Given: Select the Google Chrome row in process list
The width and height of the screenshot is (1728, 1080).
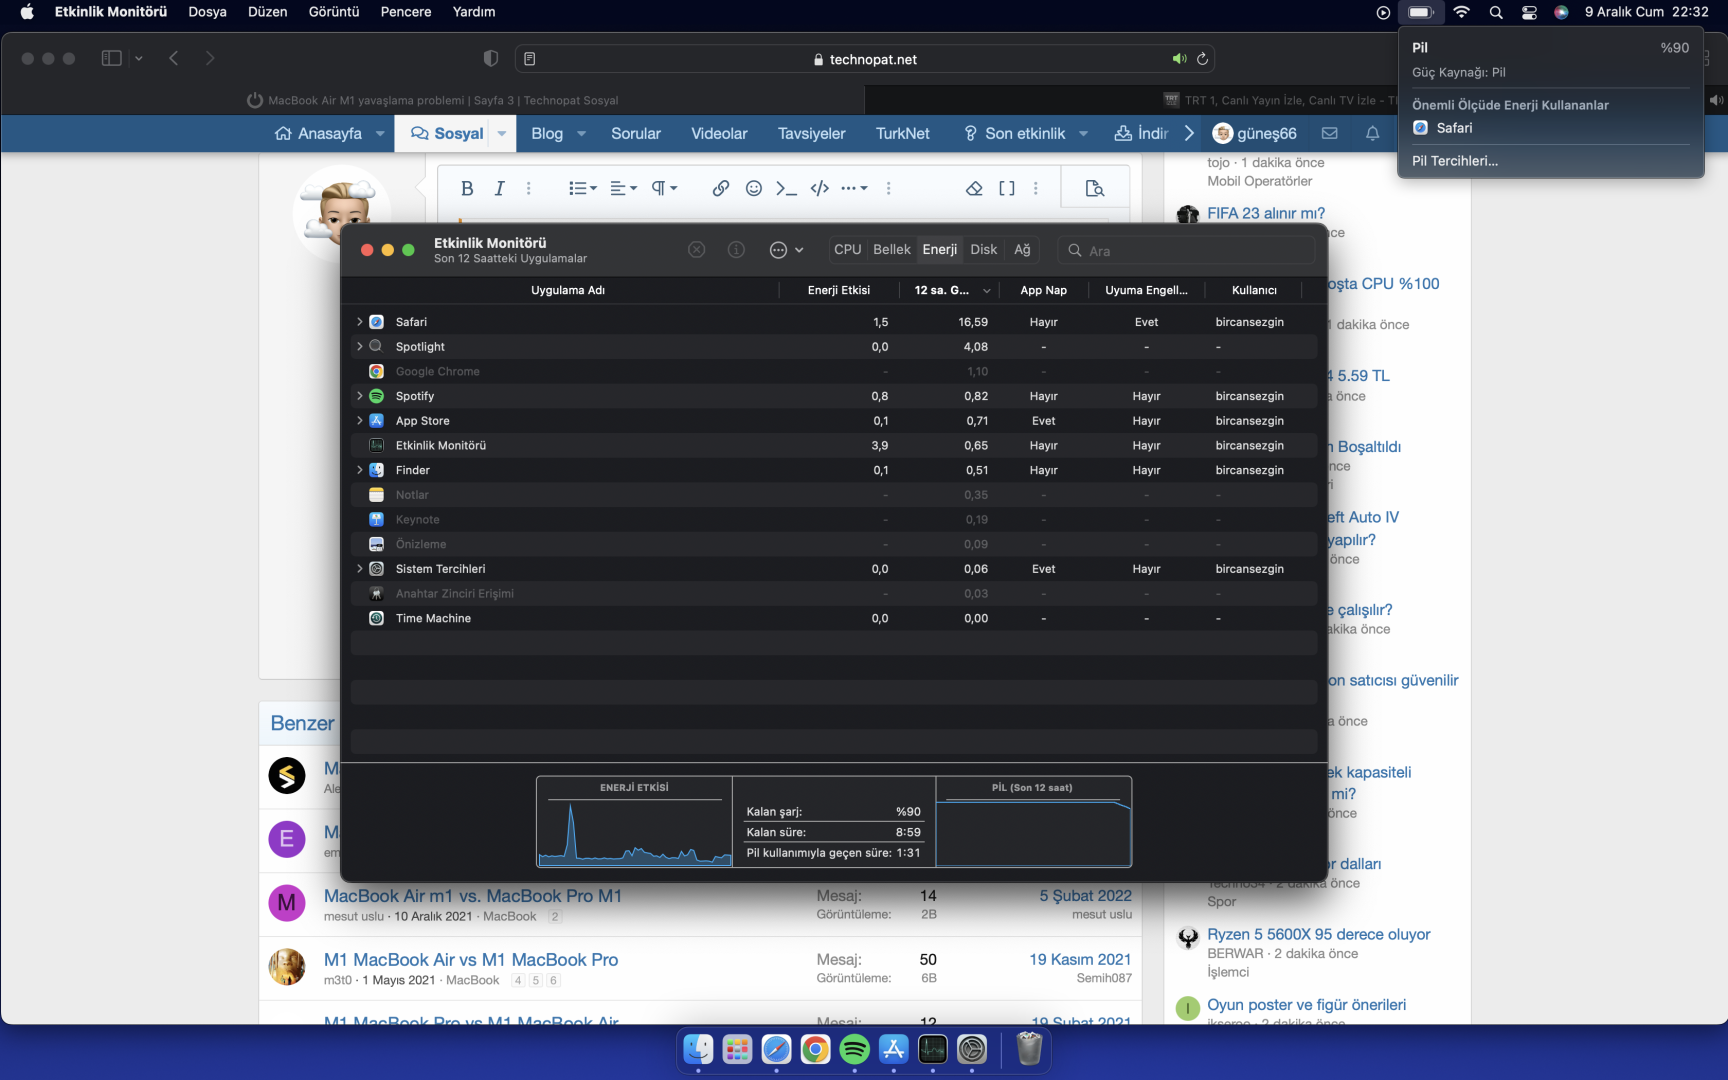Looking at the screenshot, I should pos(834,371).
